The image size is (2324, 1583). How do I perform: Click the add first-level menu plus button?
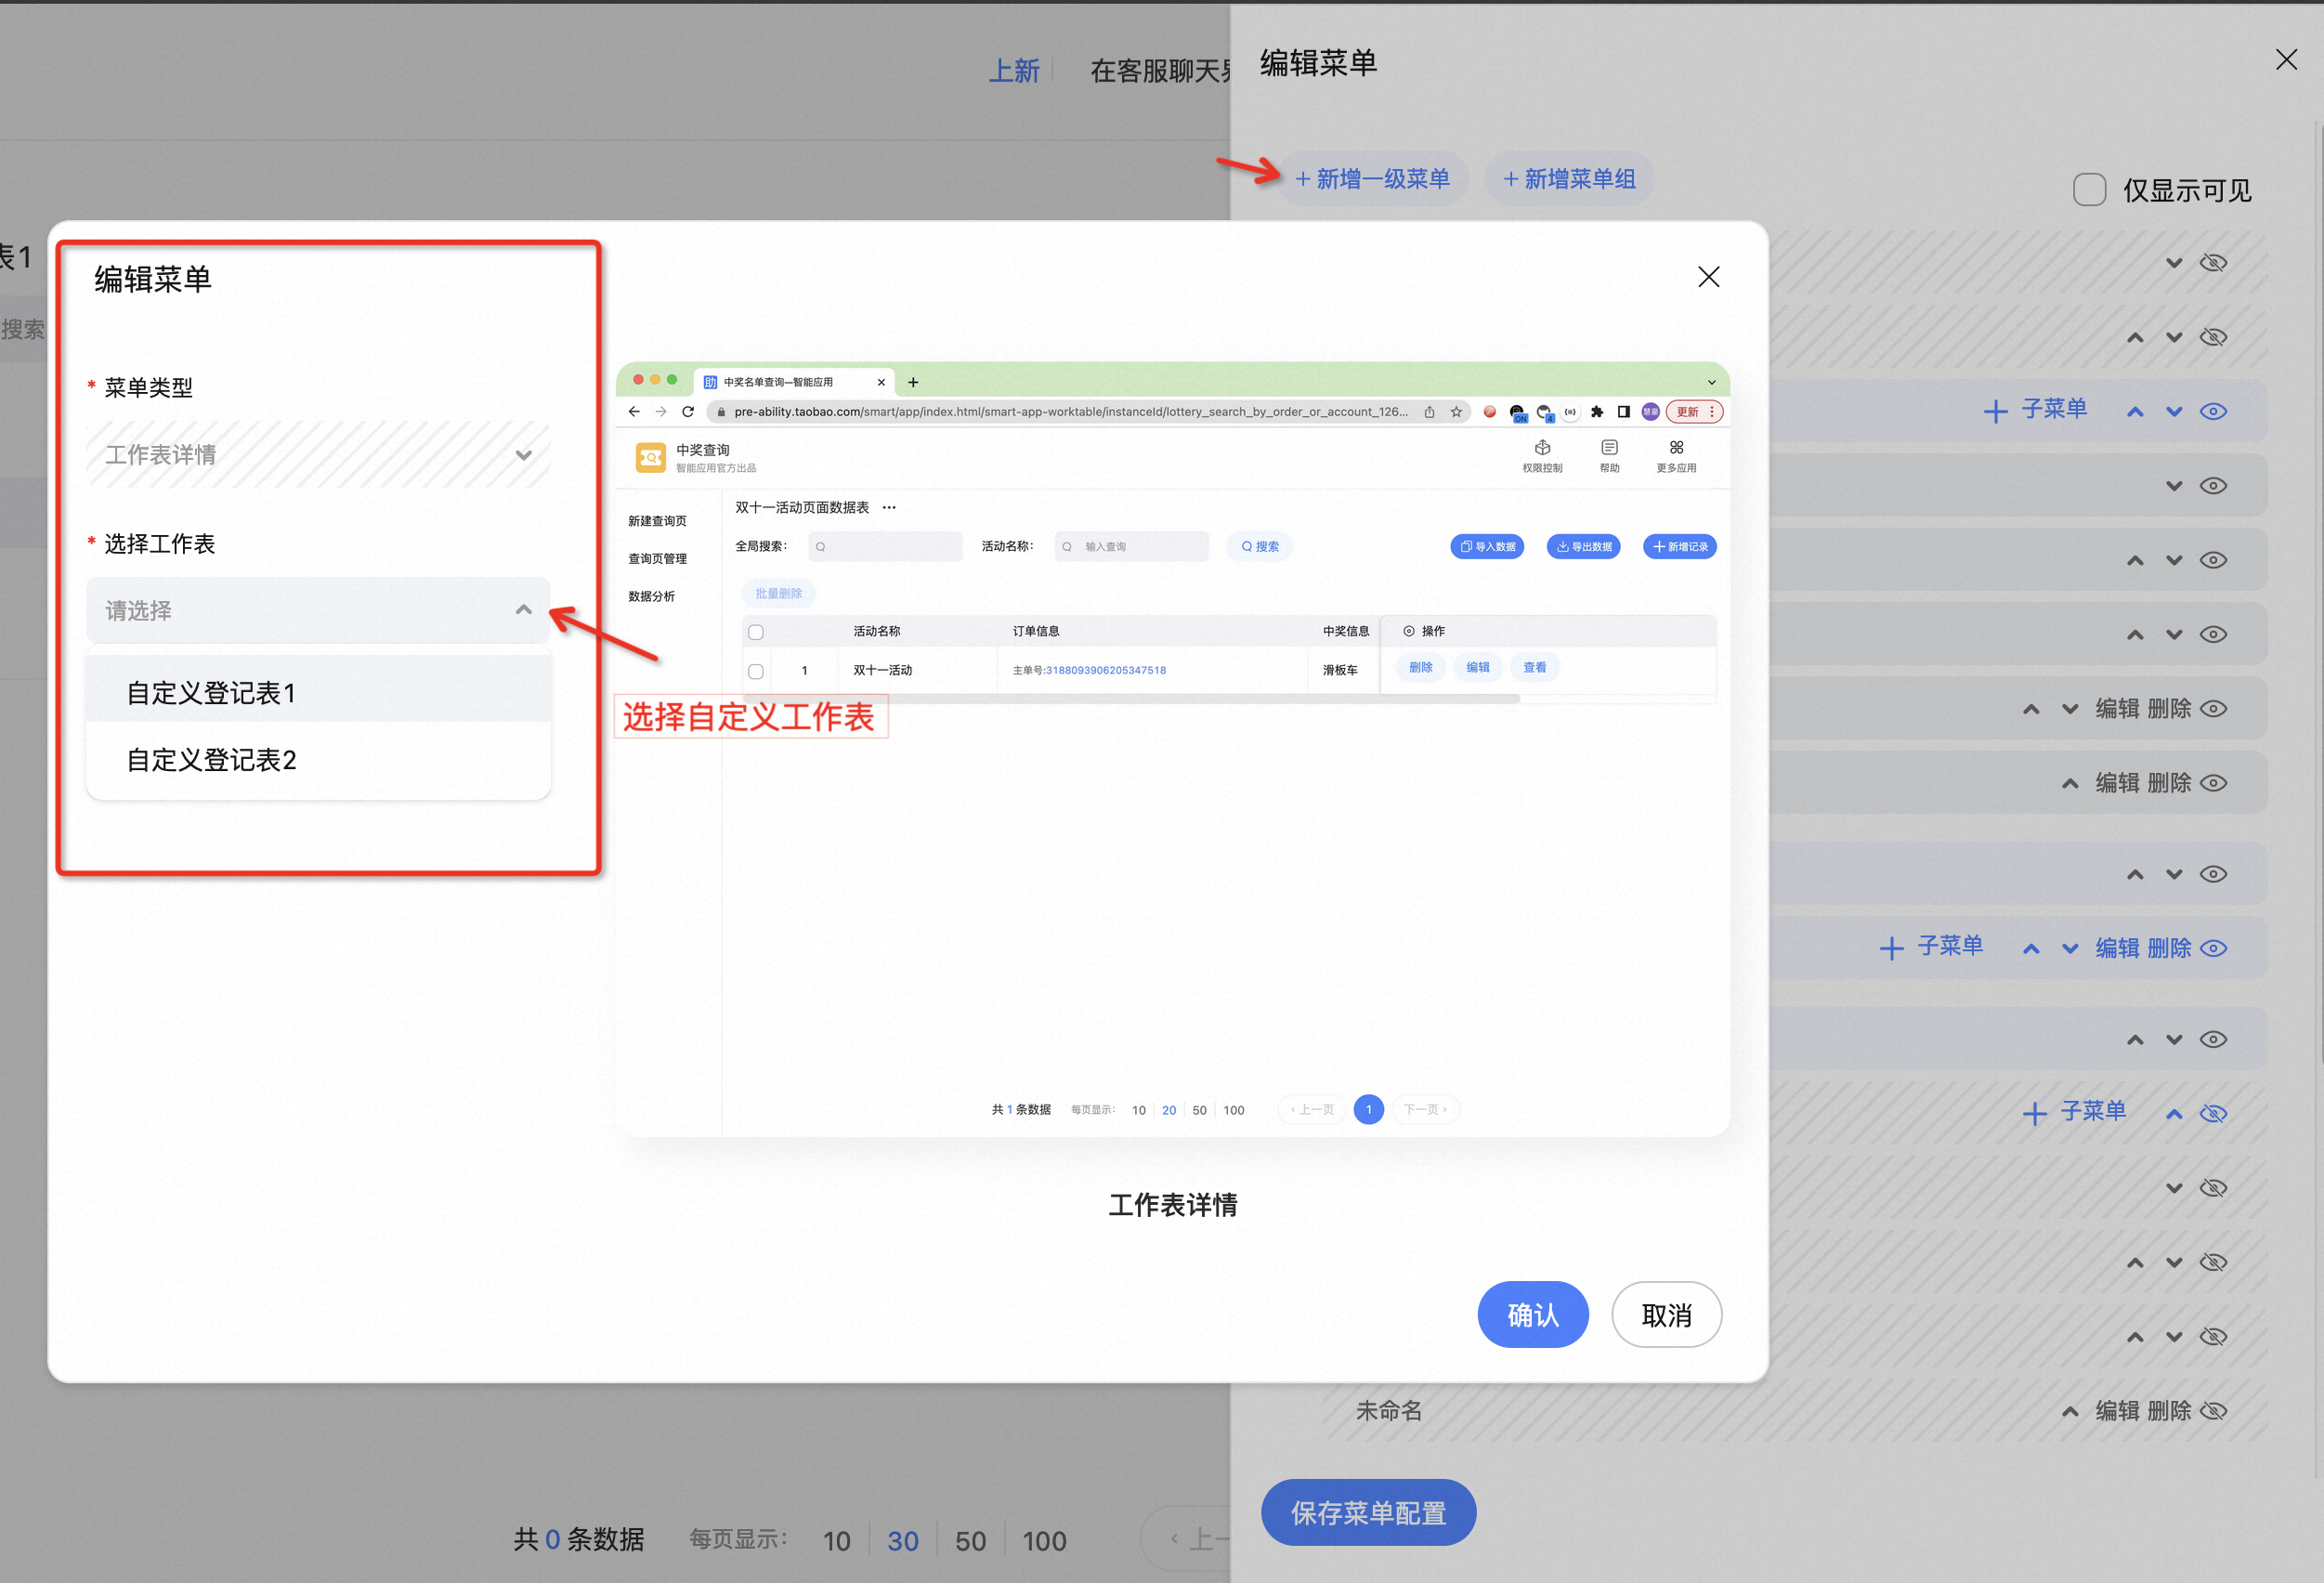(x=1372, y=179)
